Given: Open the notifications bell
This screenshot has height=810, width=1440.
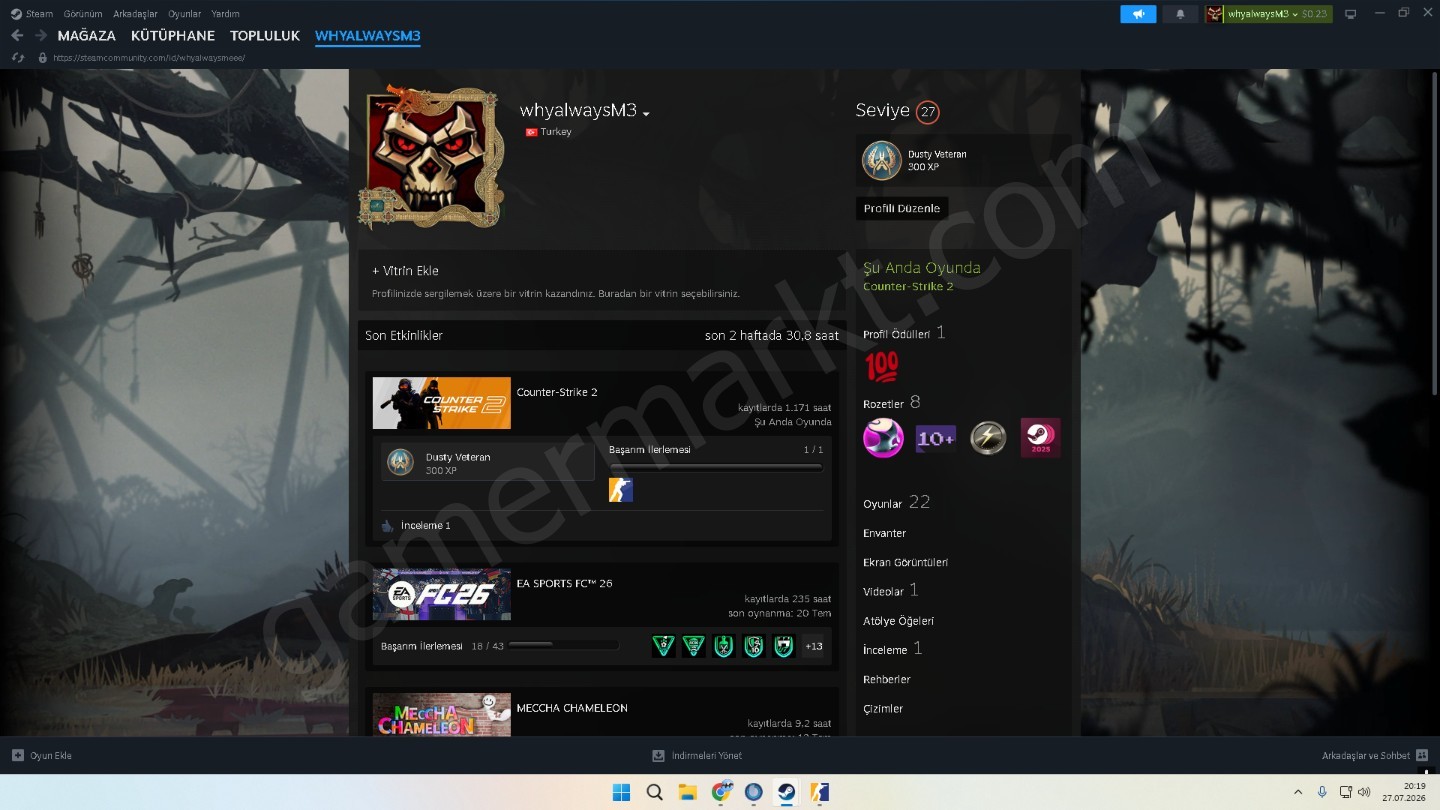Looking at the screenshot, I should pyautogui.click(x=1181, y=14).
